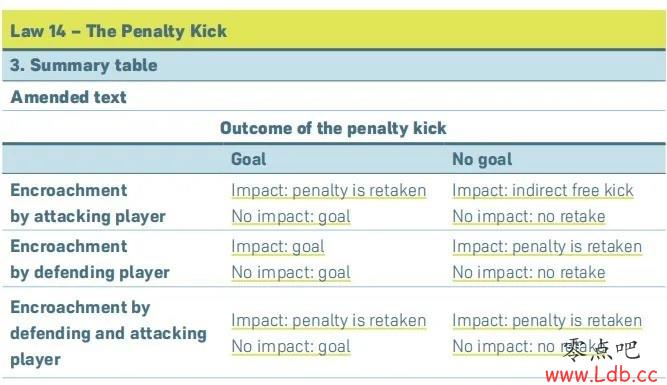667x385 pixels.
Task: Click 'Impact: penalty is retaken' under Goal, attacking row
Action: point(329,191)
